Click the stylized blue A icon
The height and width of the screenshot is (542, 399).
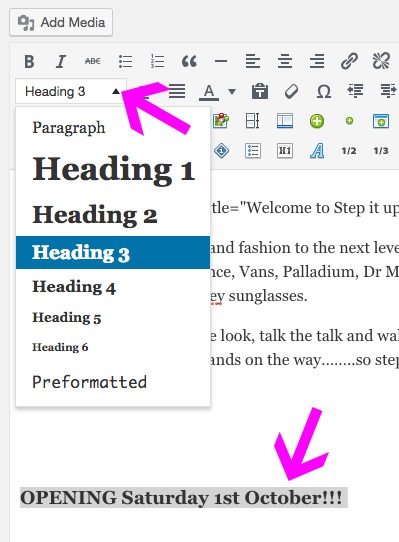pos(317,151)
